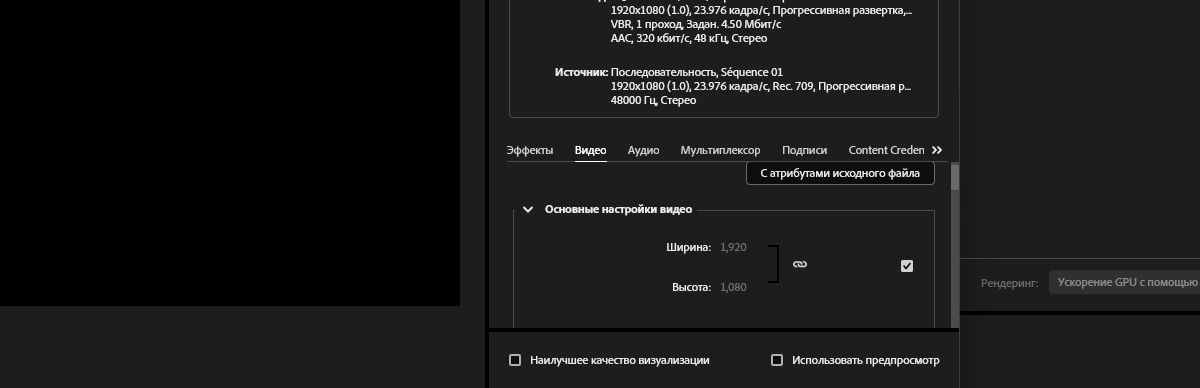Click the Высота value 1,080
The height and width of the screenshot is (388, 1200).
pyautogui.click(x=733, y=287)
